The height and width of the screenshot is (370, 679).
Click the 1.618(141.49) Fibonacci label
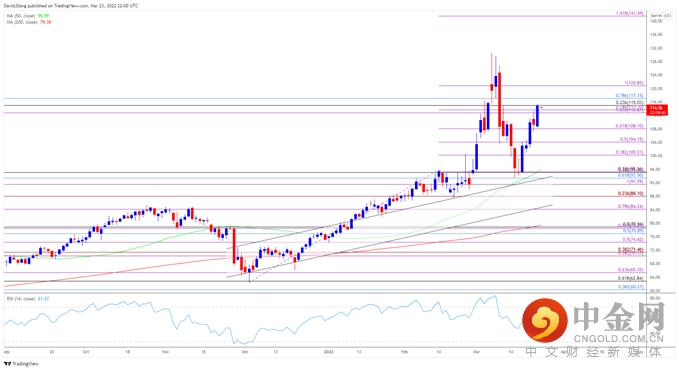click(x=629, y=13)
